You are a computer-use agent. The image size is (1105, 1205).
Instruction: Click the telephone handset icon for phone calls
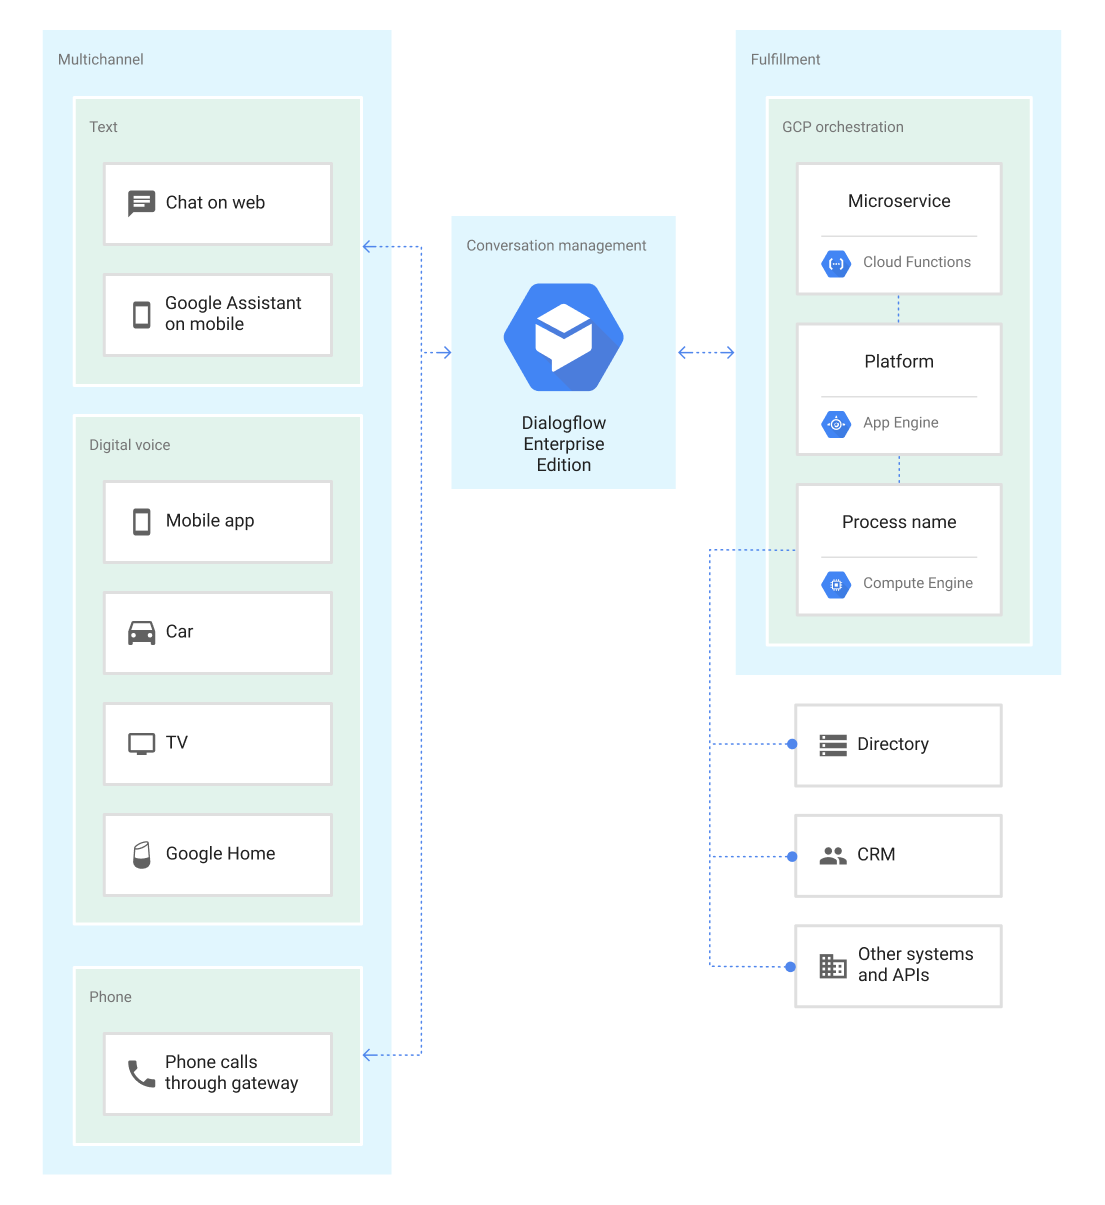pyautogui.click(x=142, y=1074)
